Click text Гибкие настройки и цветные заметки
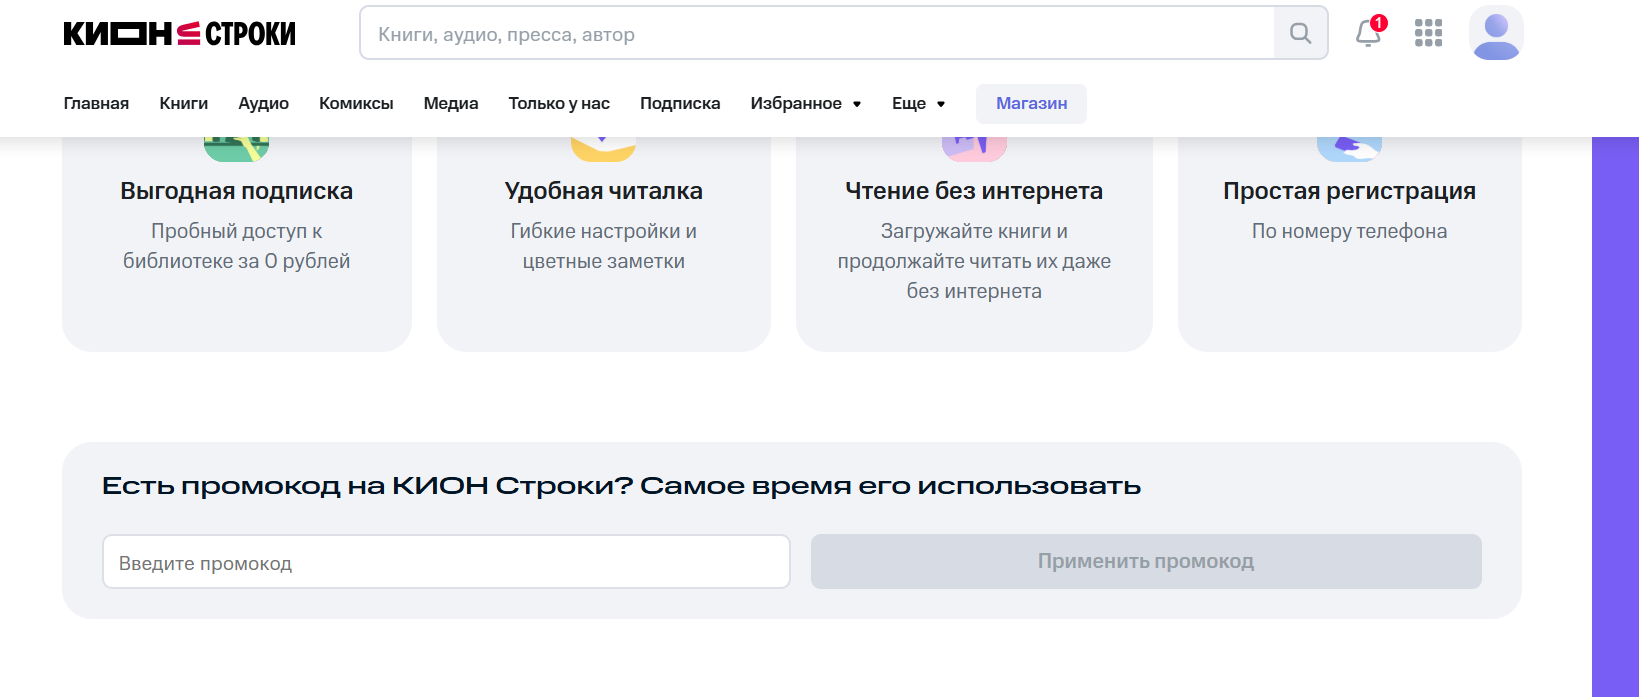 coord(603,246)
